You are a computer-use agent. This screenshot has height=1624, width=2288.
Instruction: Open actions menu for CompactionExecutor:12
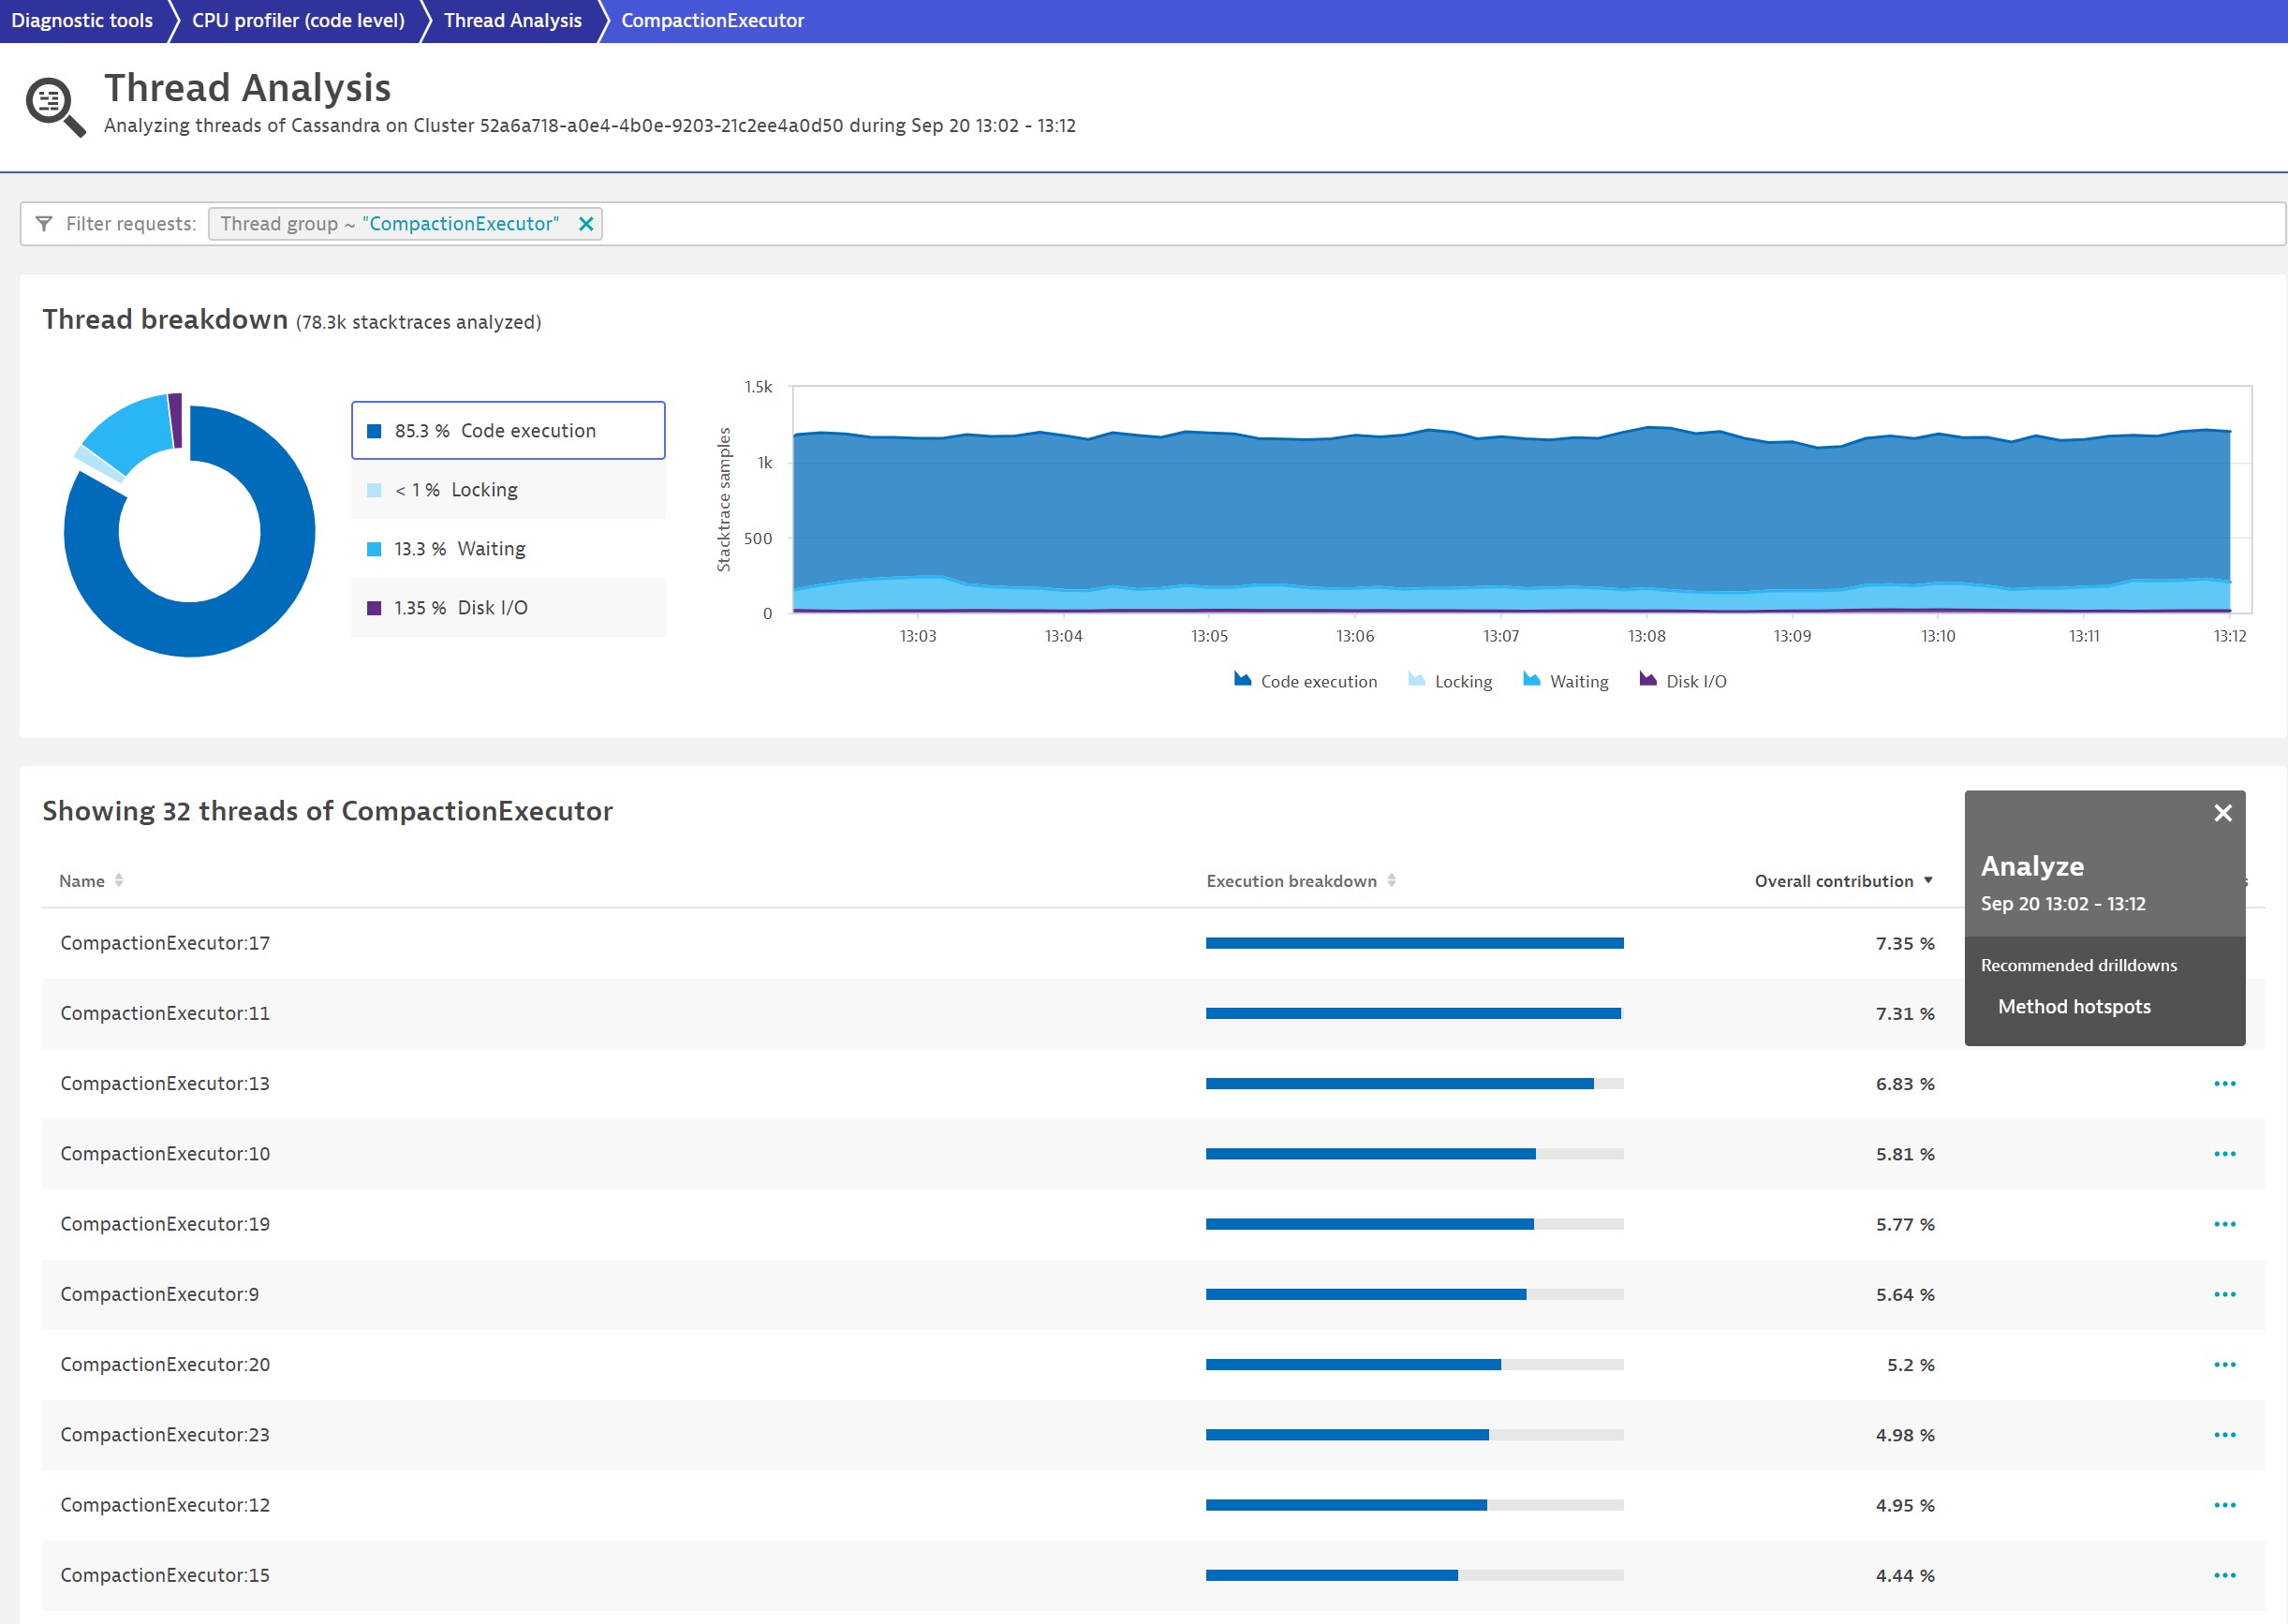coord(2224,1505)
